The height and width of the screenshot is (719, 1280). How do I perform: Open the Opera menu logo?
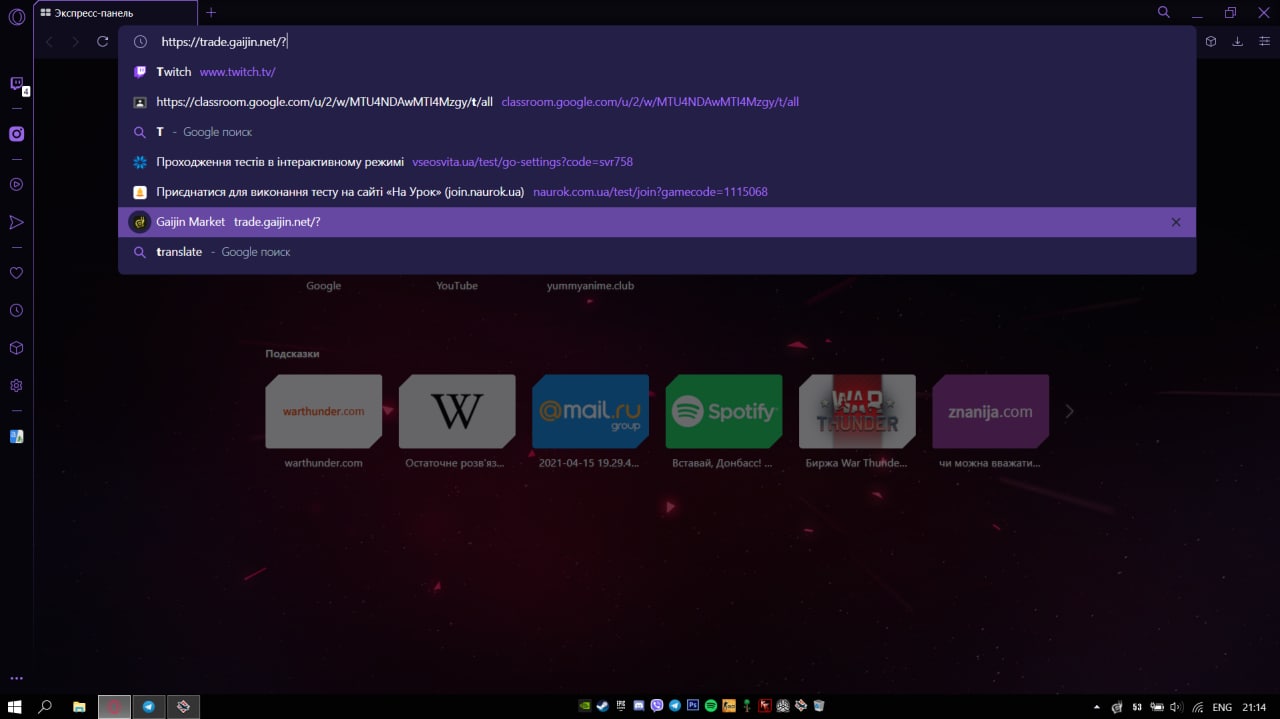click(16, 17)
